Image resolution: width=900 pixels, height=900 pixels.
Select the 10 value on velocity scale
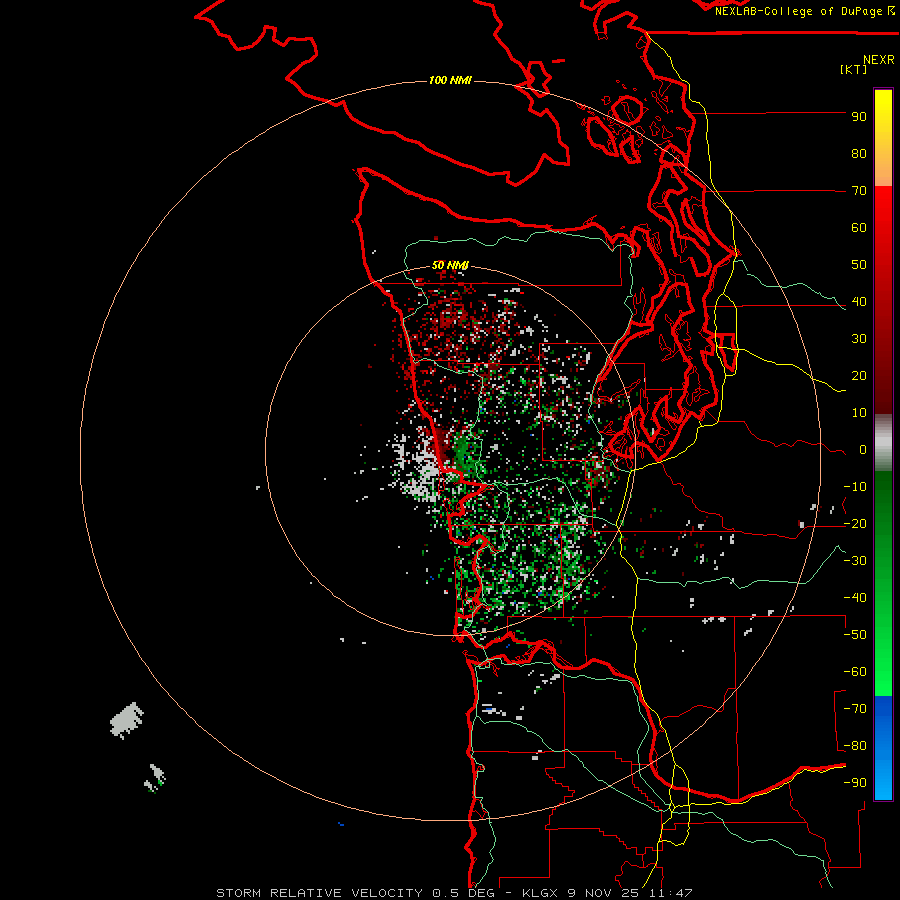(859, 413)
